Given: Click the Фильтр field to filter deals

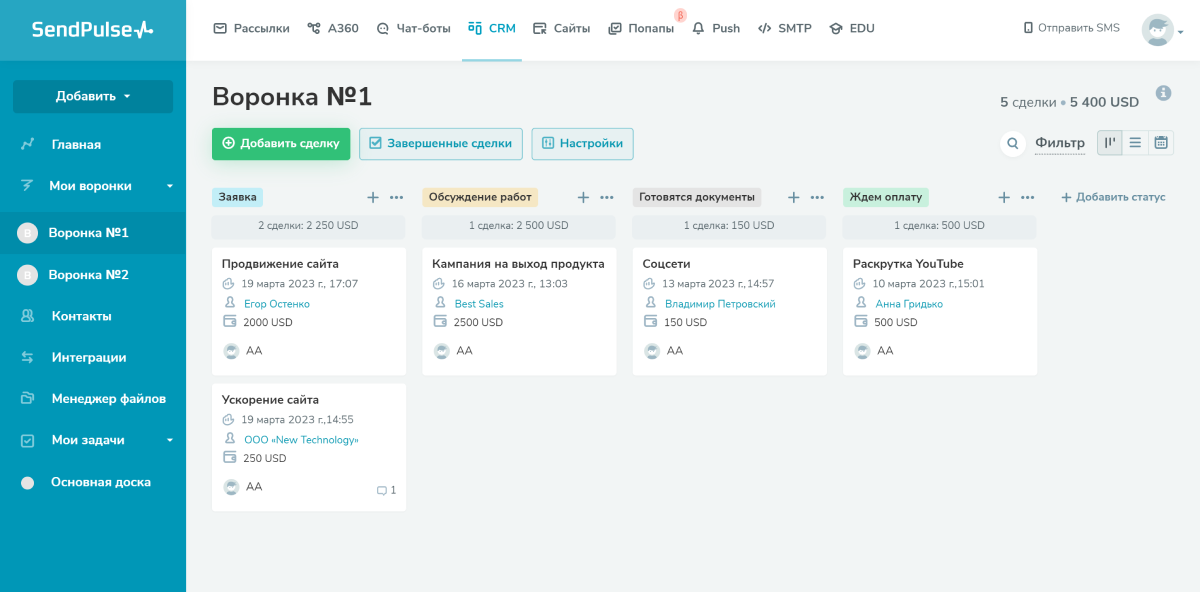Looking at the screenshot, I should [x=1060, y=143].
